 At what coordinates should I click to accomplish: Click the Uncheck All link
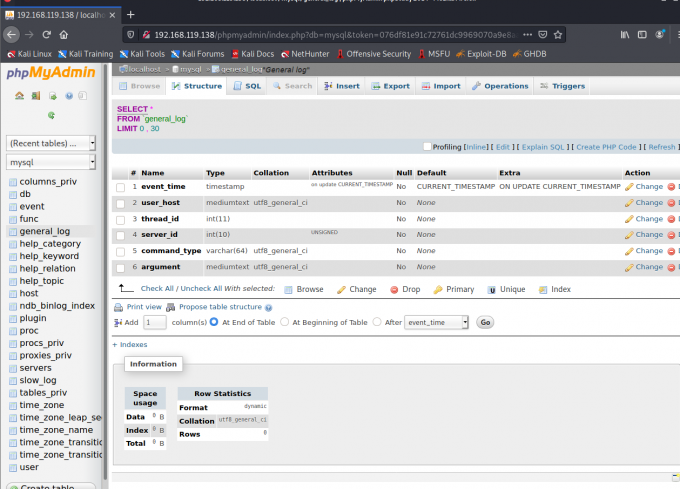(x=201, y=289)
